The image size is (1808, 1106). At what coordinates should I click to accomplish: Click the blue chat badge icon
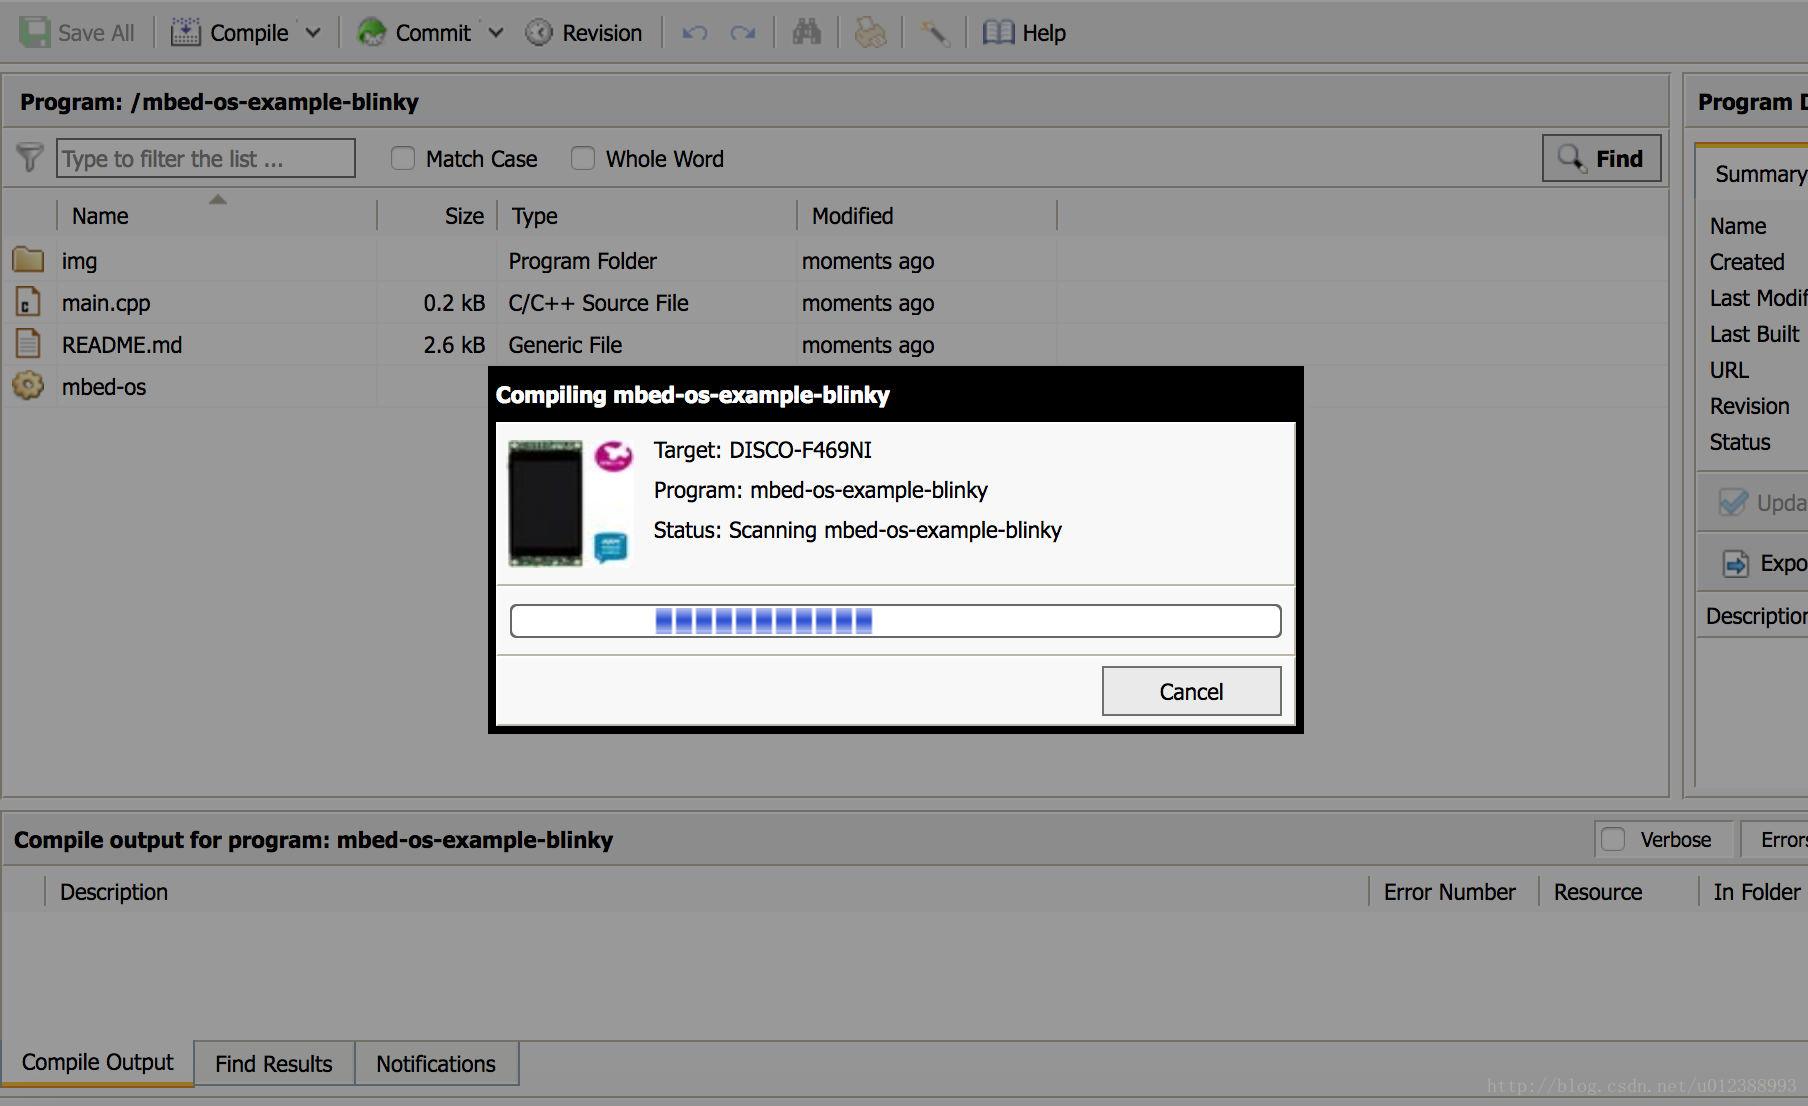tap(611, 547)
